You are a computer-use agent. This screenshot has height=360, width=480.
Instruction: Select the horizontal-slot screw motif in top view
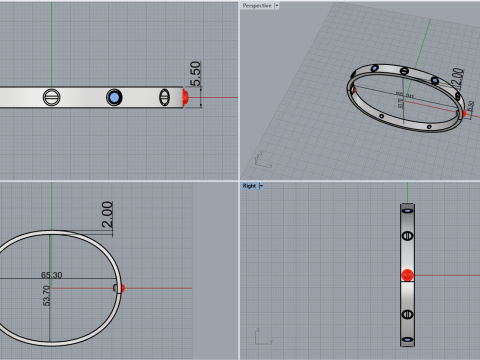click(x=52, y=97)
